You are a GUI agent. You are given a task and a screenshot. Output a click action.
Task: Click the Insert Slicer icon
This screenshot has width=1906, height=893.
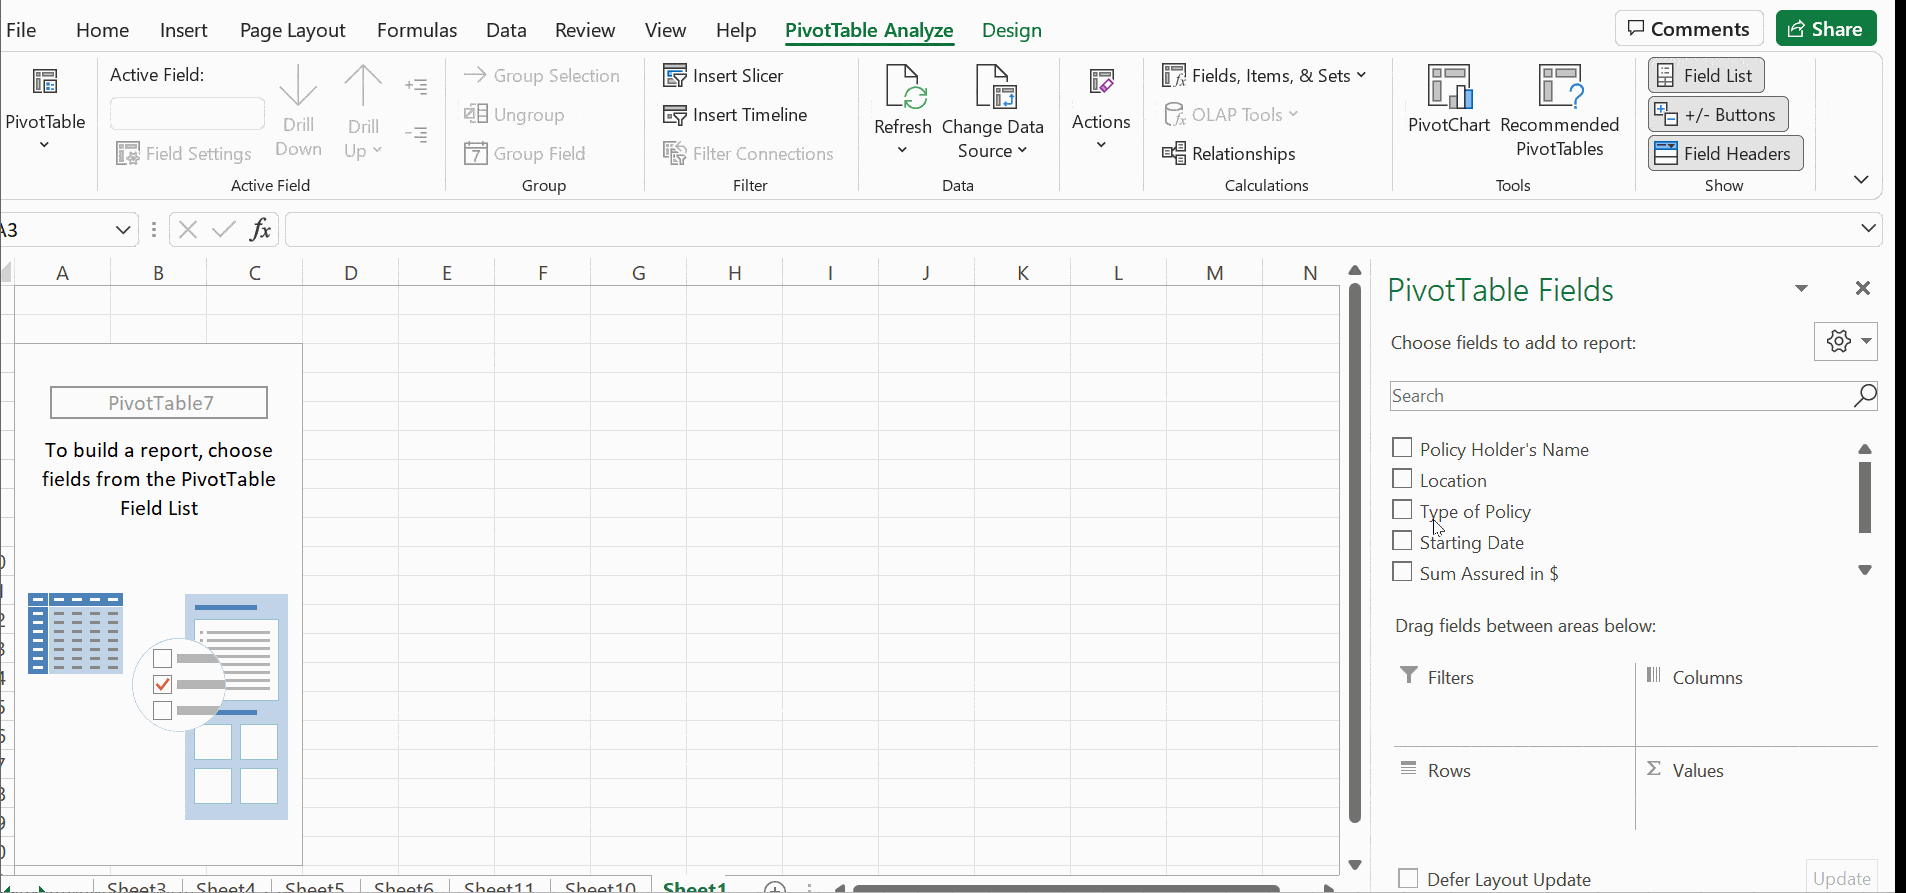click(675, 76)
